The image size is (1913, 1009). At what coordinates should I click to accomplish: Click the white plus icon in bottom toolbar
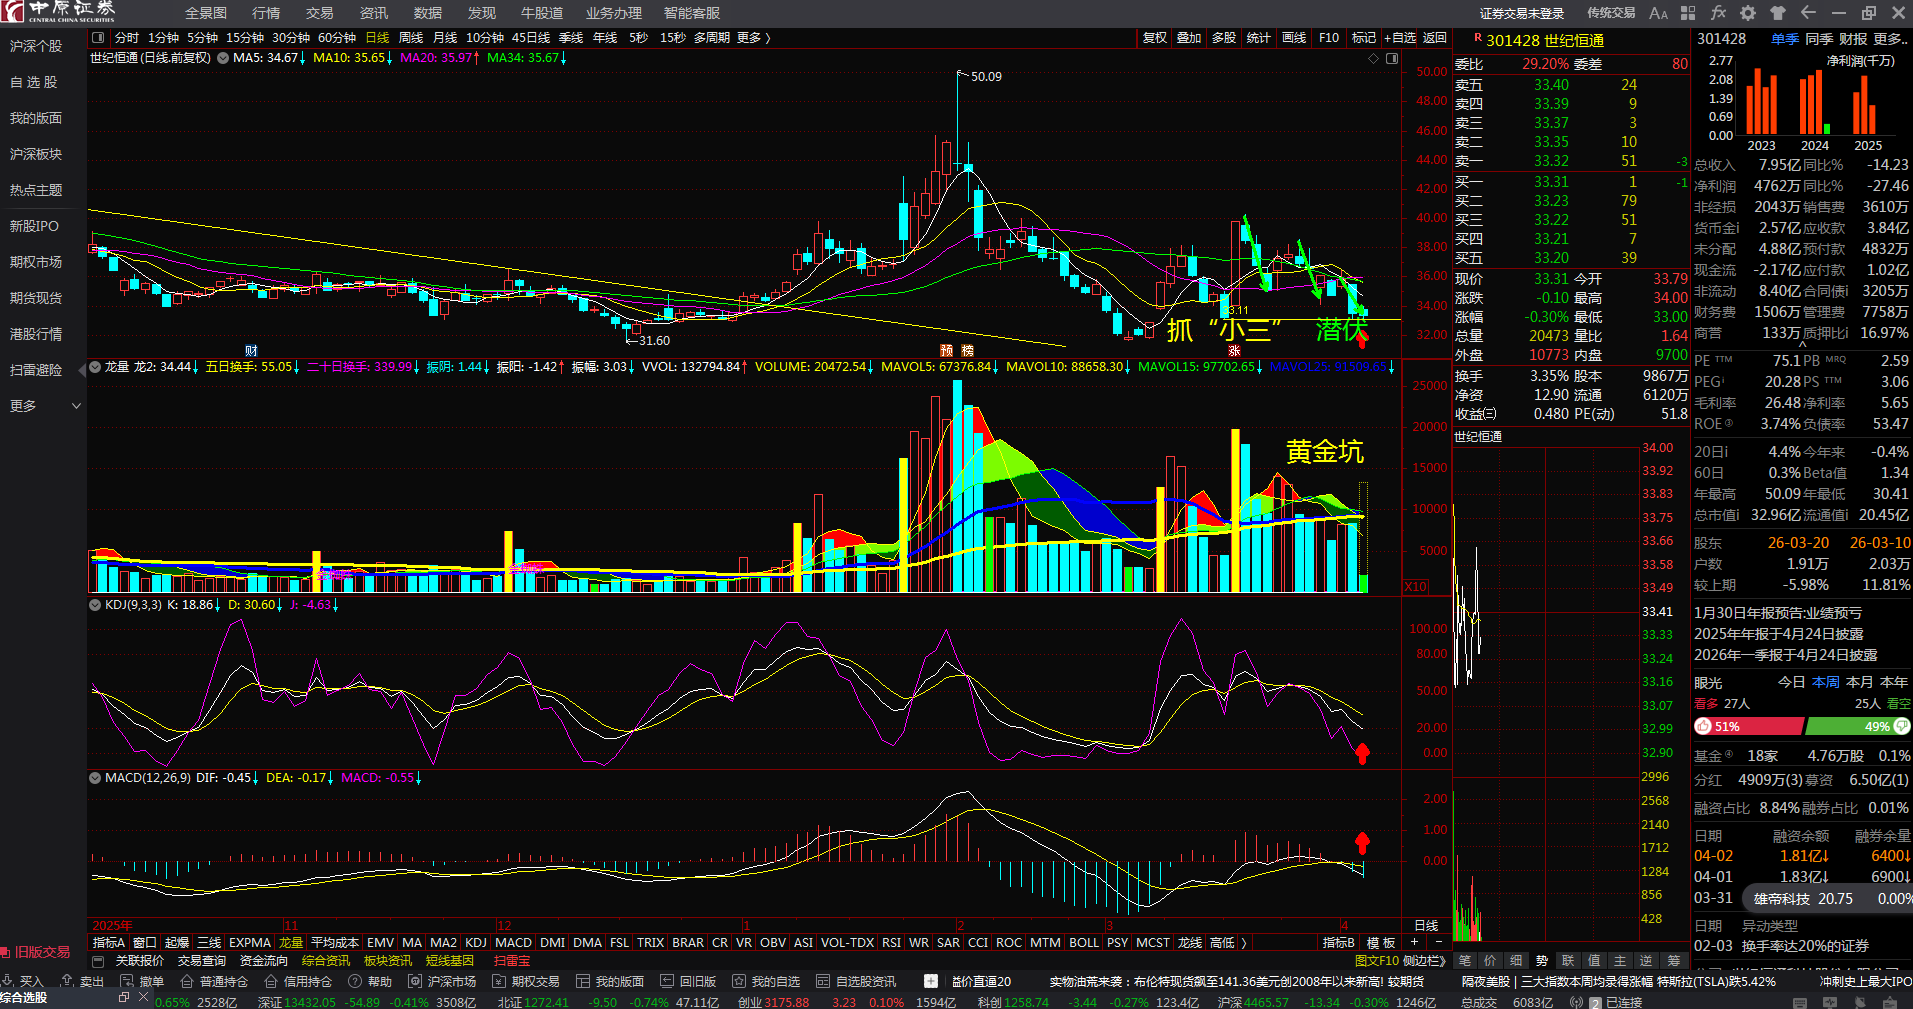click(931, 981)
